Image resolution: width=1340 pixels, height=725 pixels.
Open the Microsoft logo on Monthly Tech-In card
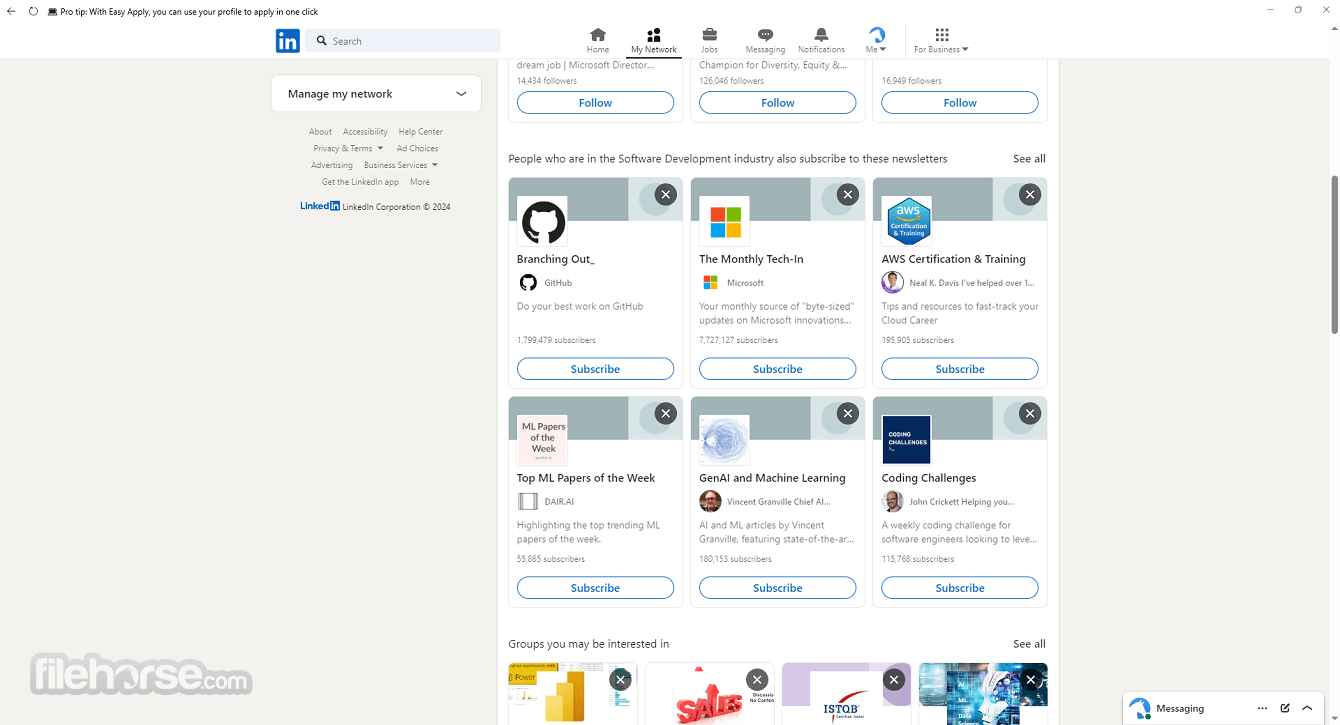[x=724, y=221]
